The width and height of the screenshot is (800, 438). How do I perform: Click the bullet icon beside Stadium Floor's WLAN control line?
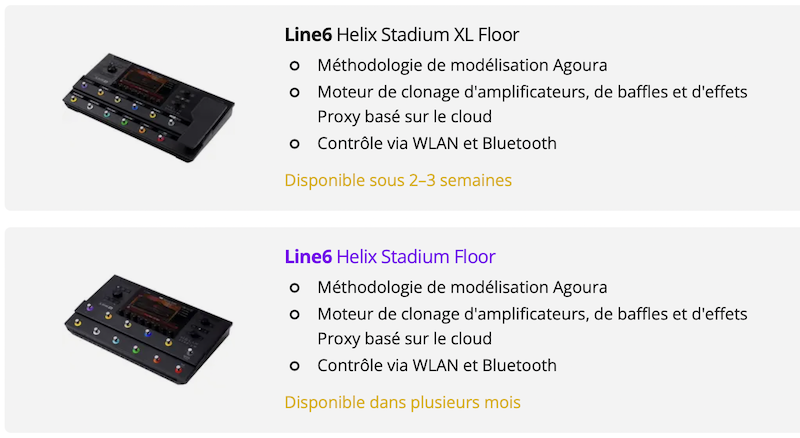294,366
